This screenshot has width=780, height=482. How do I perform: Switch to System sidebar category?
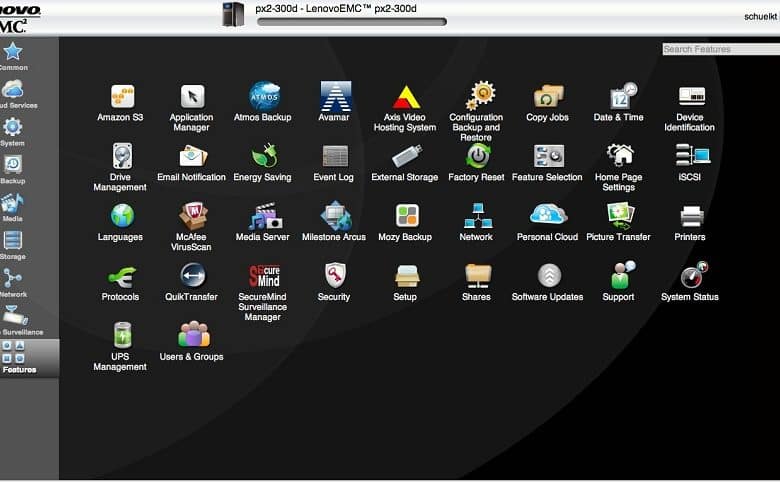point(12,132)
